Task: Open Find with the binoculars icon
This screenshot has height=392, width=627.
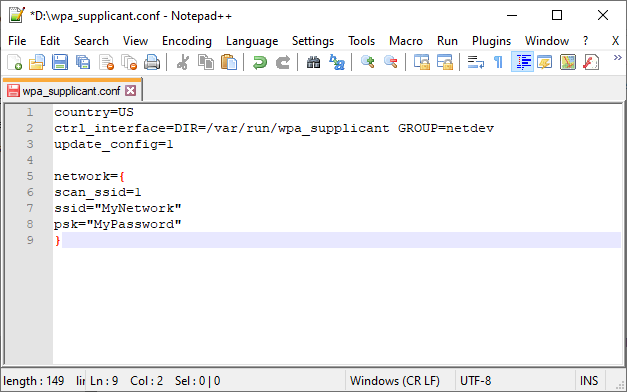Action: coord(314,62)
